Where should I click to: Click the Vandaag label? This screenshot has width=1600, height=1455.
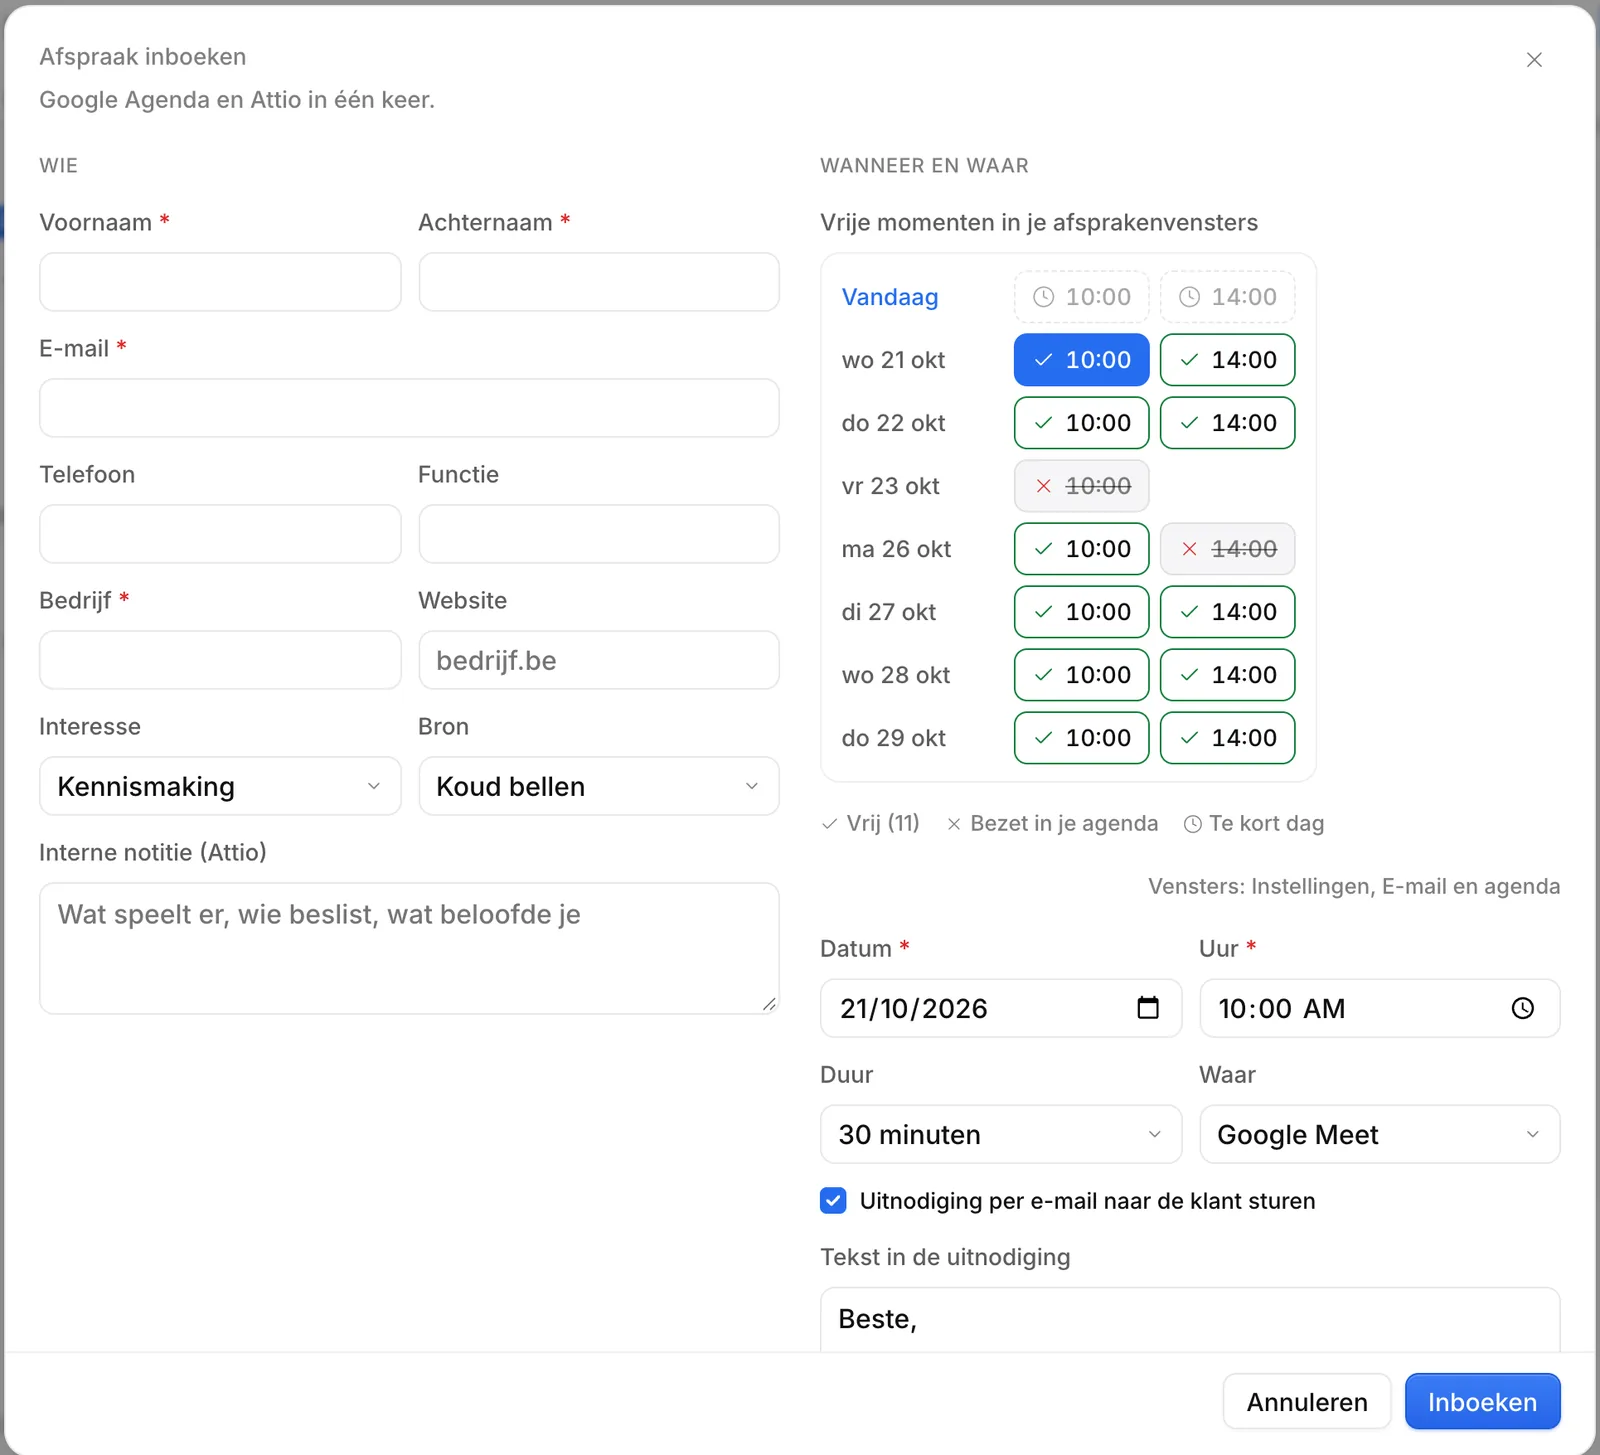point(890,297)
